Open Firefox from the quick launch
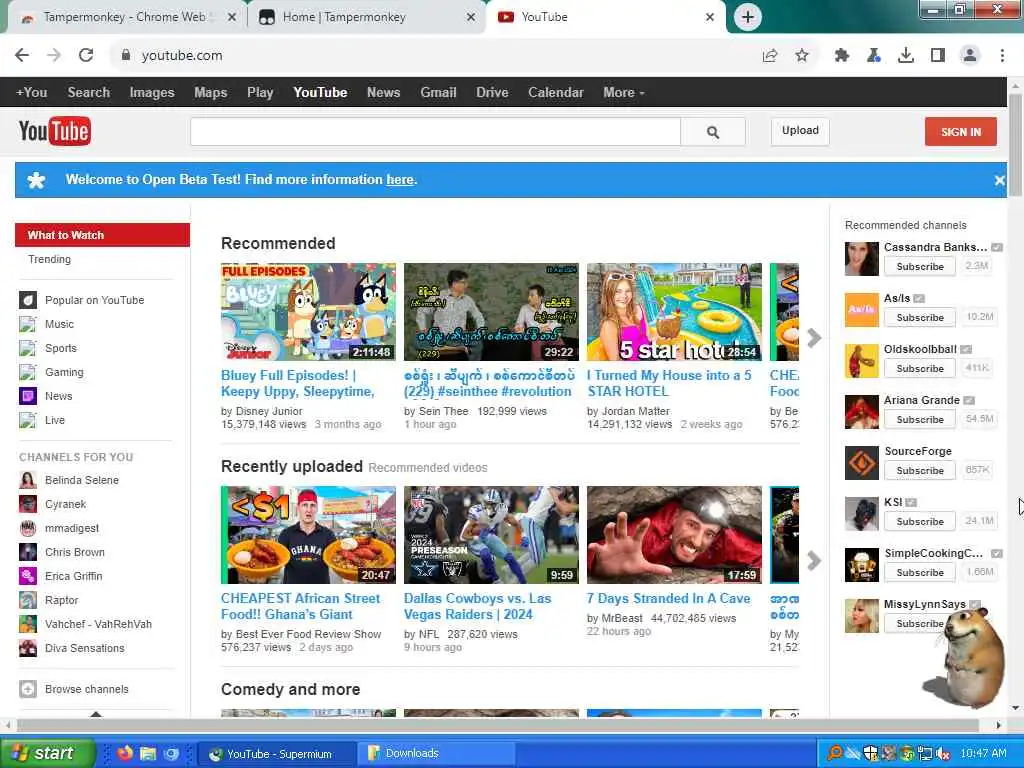Screen dimensions: 1024x768 (125, 753)
